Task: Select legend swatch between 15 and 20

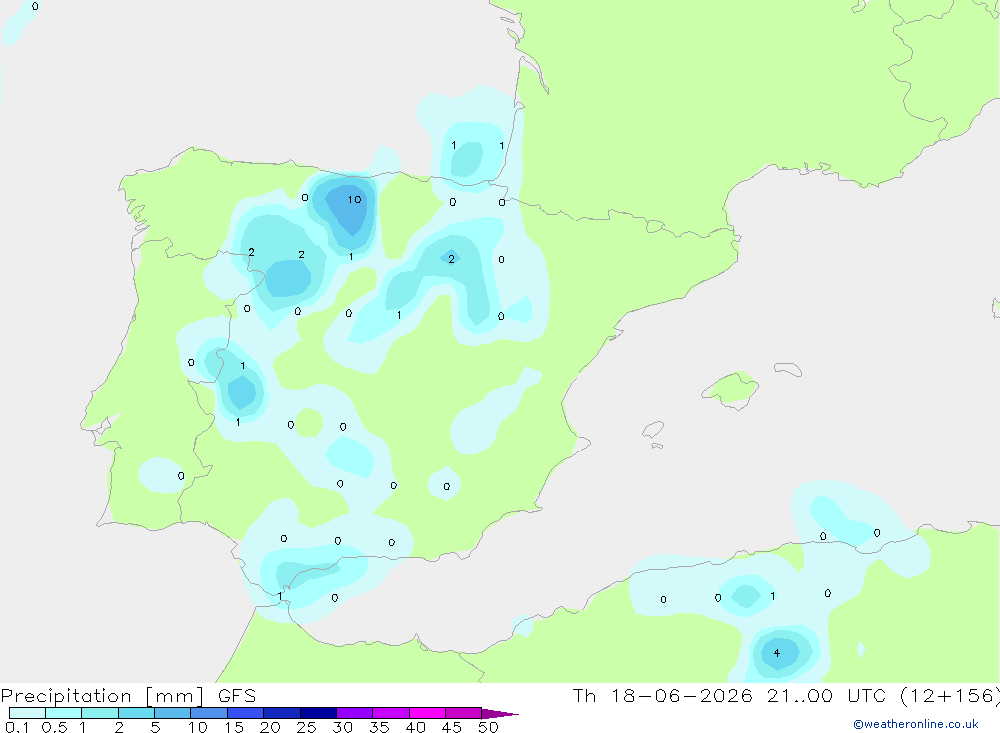Action: pos(246,713)
